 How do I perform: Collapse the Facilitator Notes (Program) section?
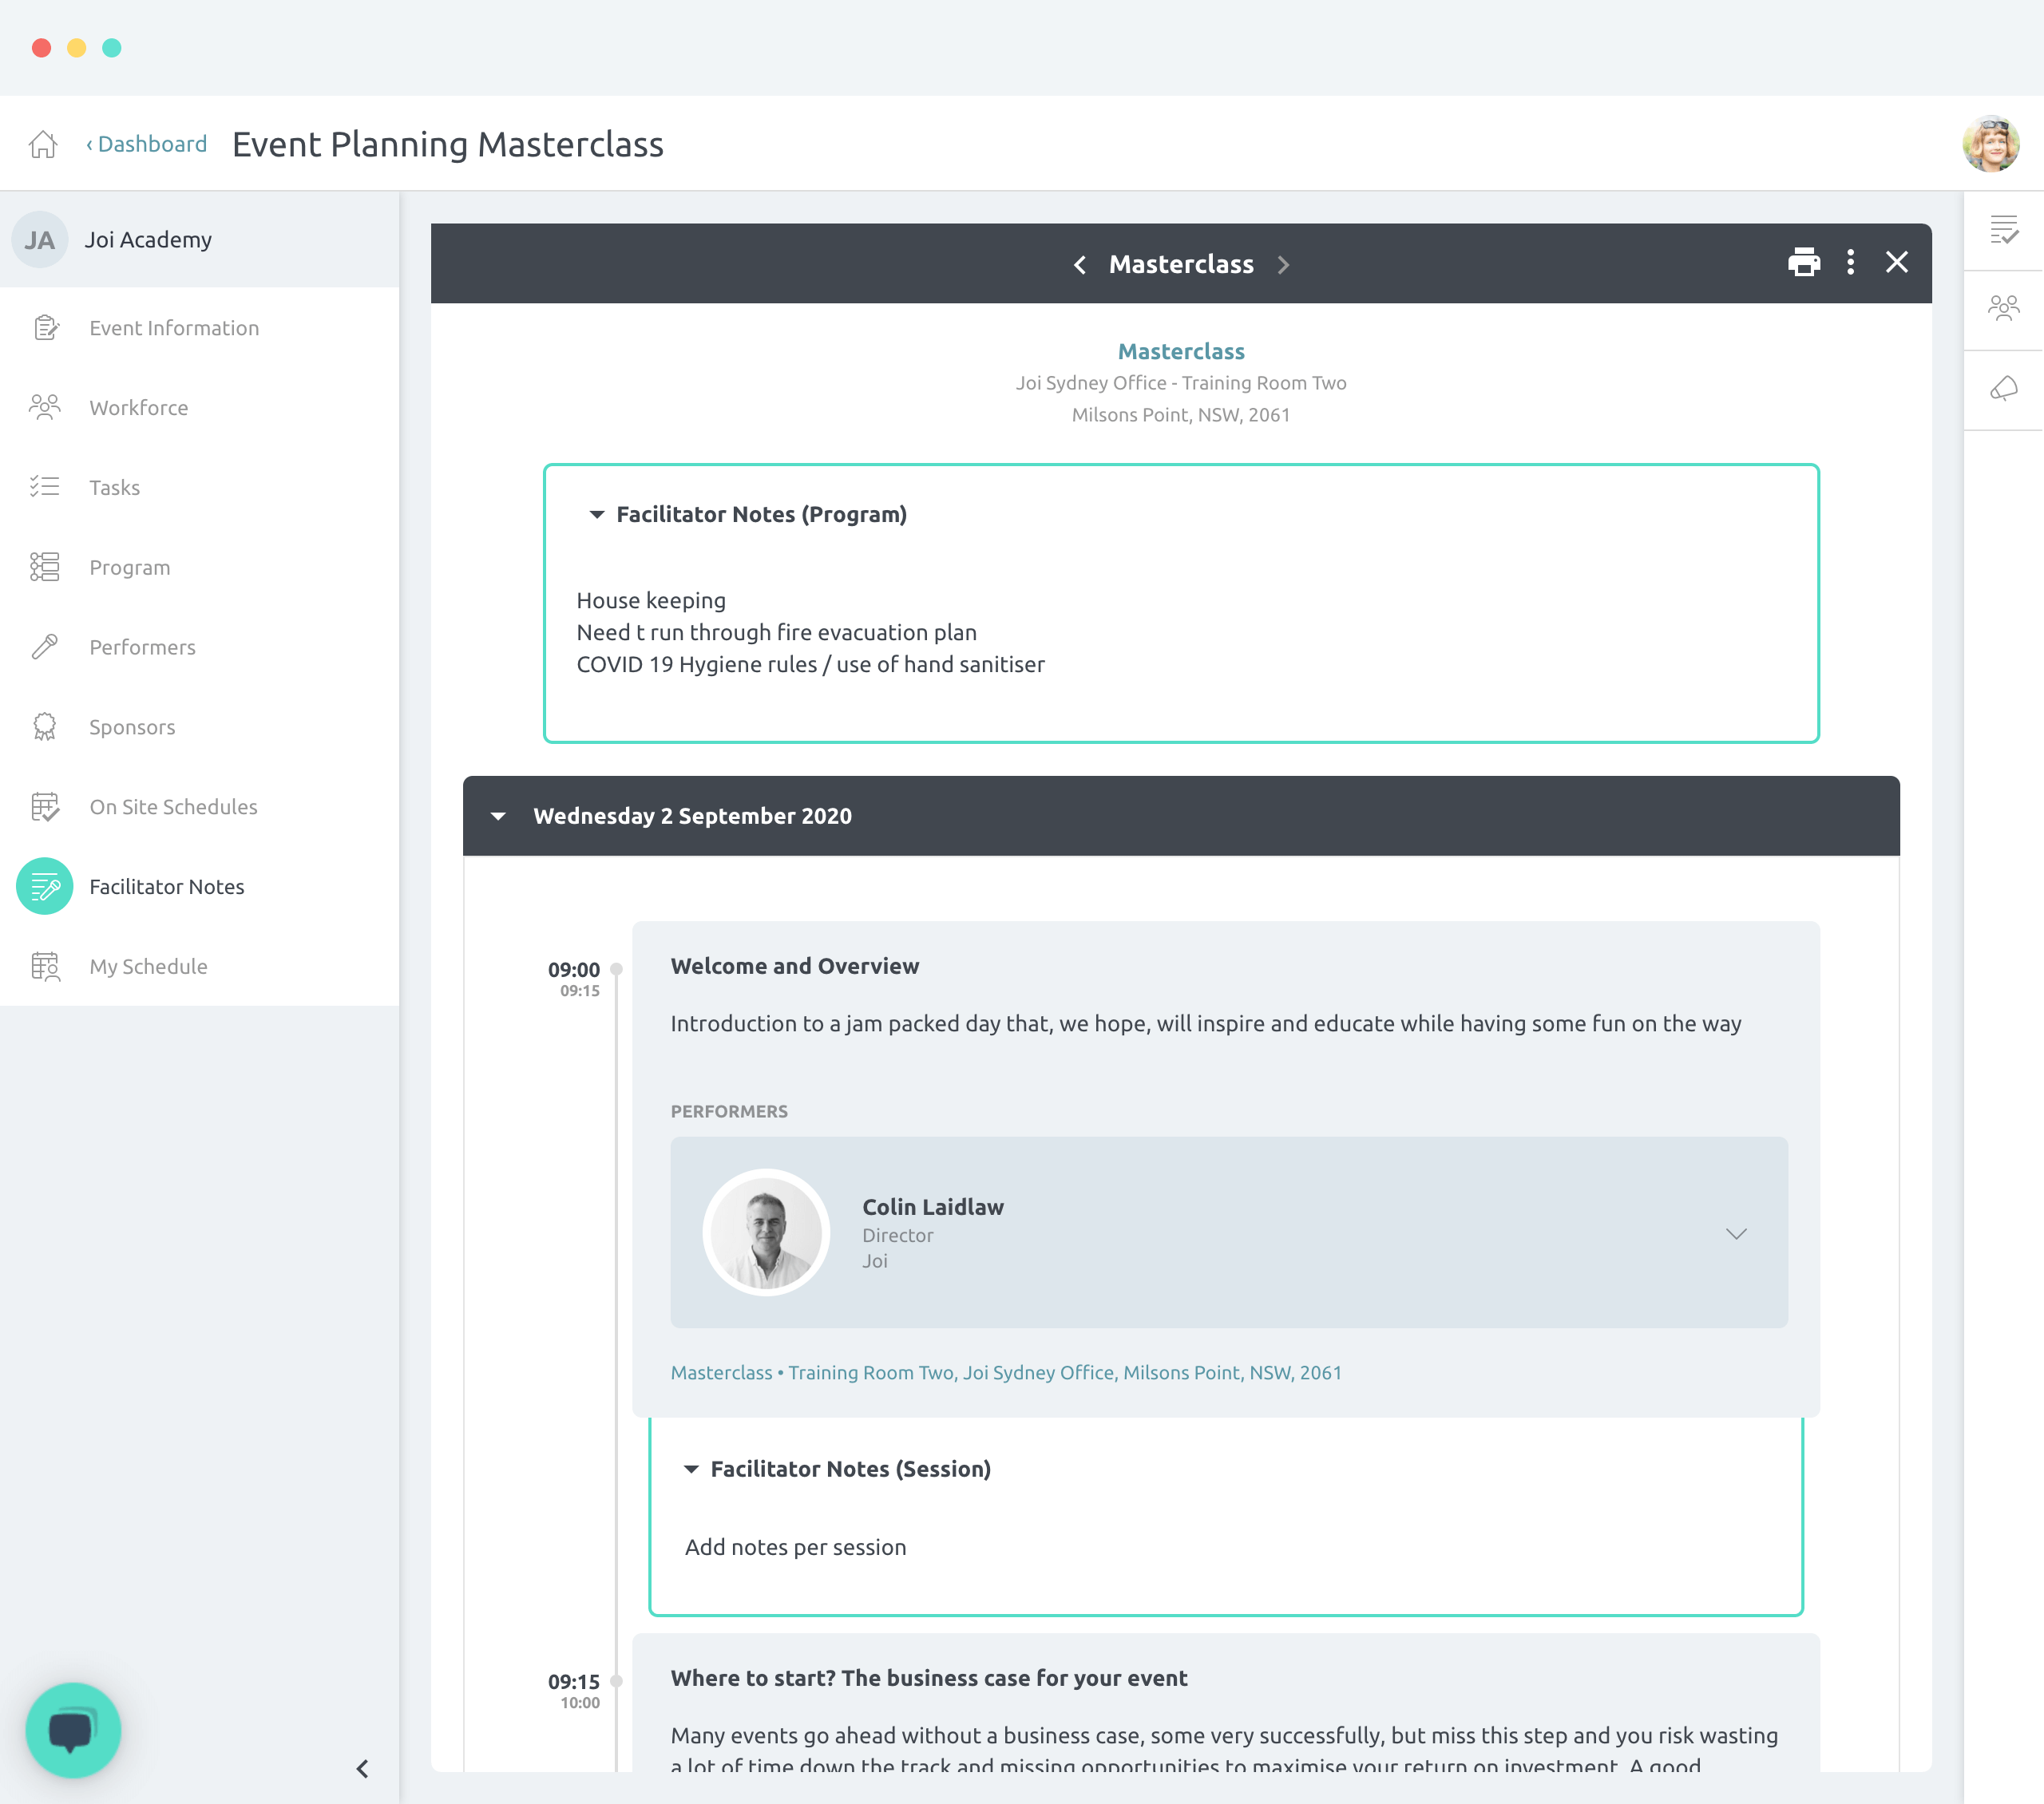(597, 515)
